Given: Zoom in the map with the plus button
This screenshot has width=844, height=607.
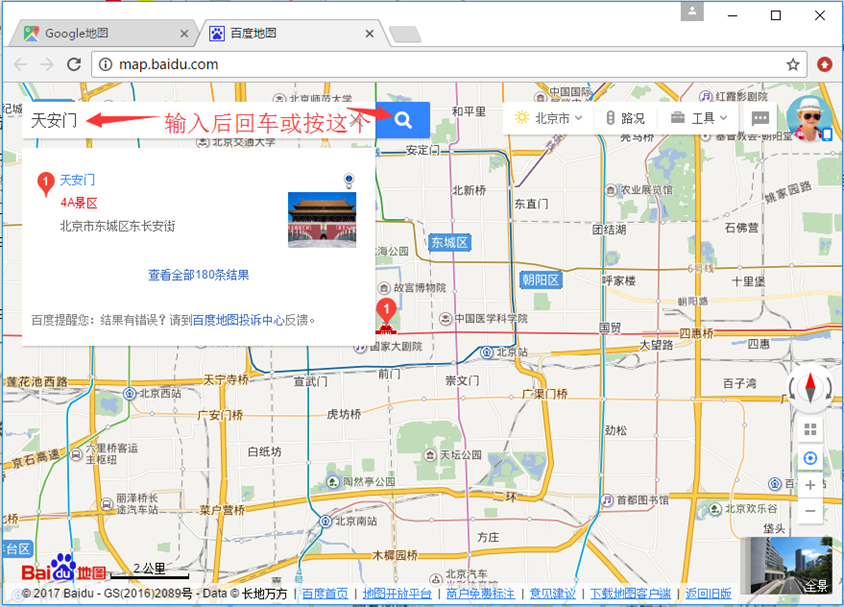Looking at the screenshot, I should pyautogui.click(x=810, y=485).
